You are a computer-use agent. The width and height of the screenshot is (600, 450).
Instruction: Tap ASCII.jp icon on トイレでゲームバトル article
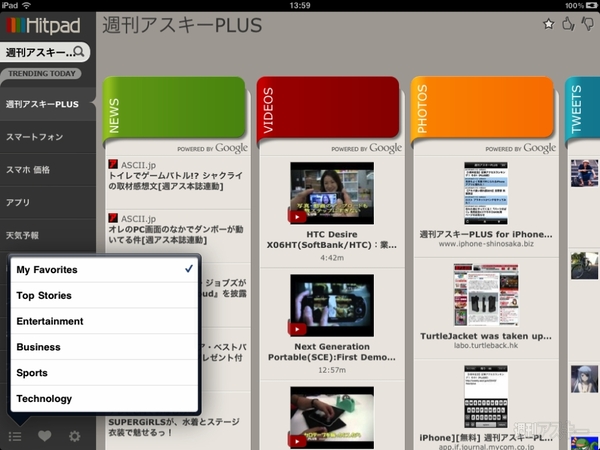pos(113,165)
